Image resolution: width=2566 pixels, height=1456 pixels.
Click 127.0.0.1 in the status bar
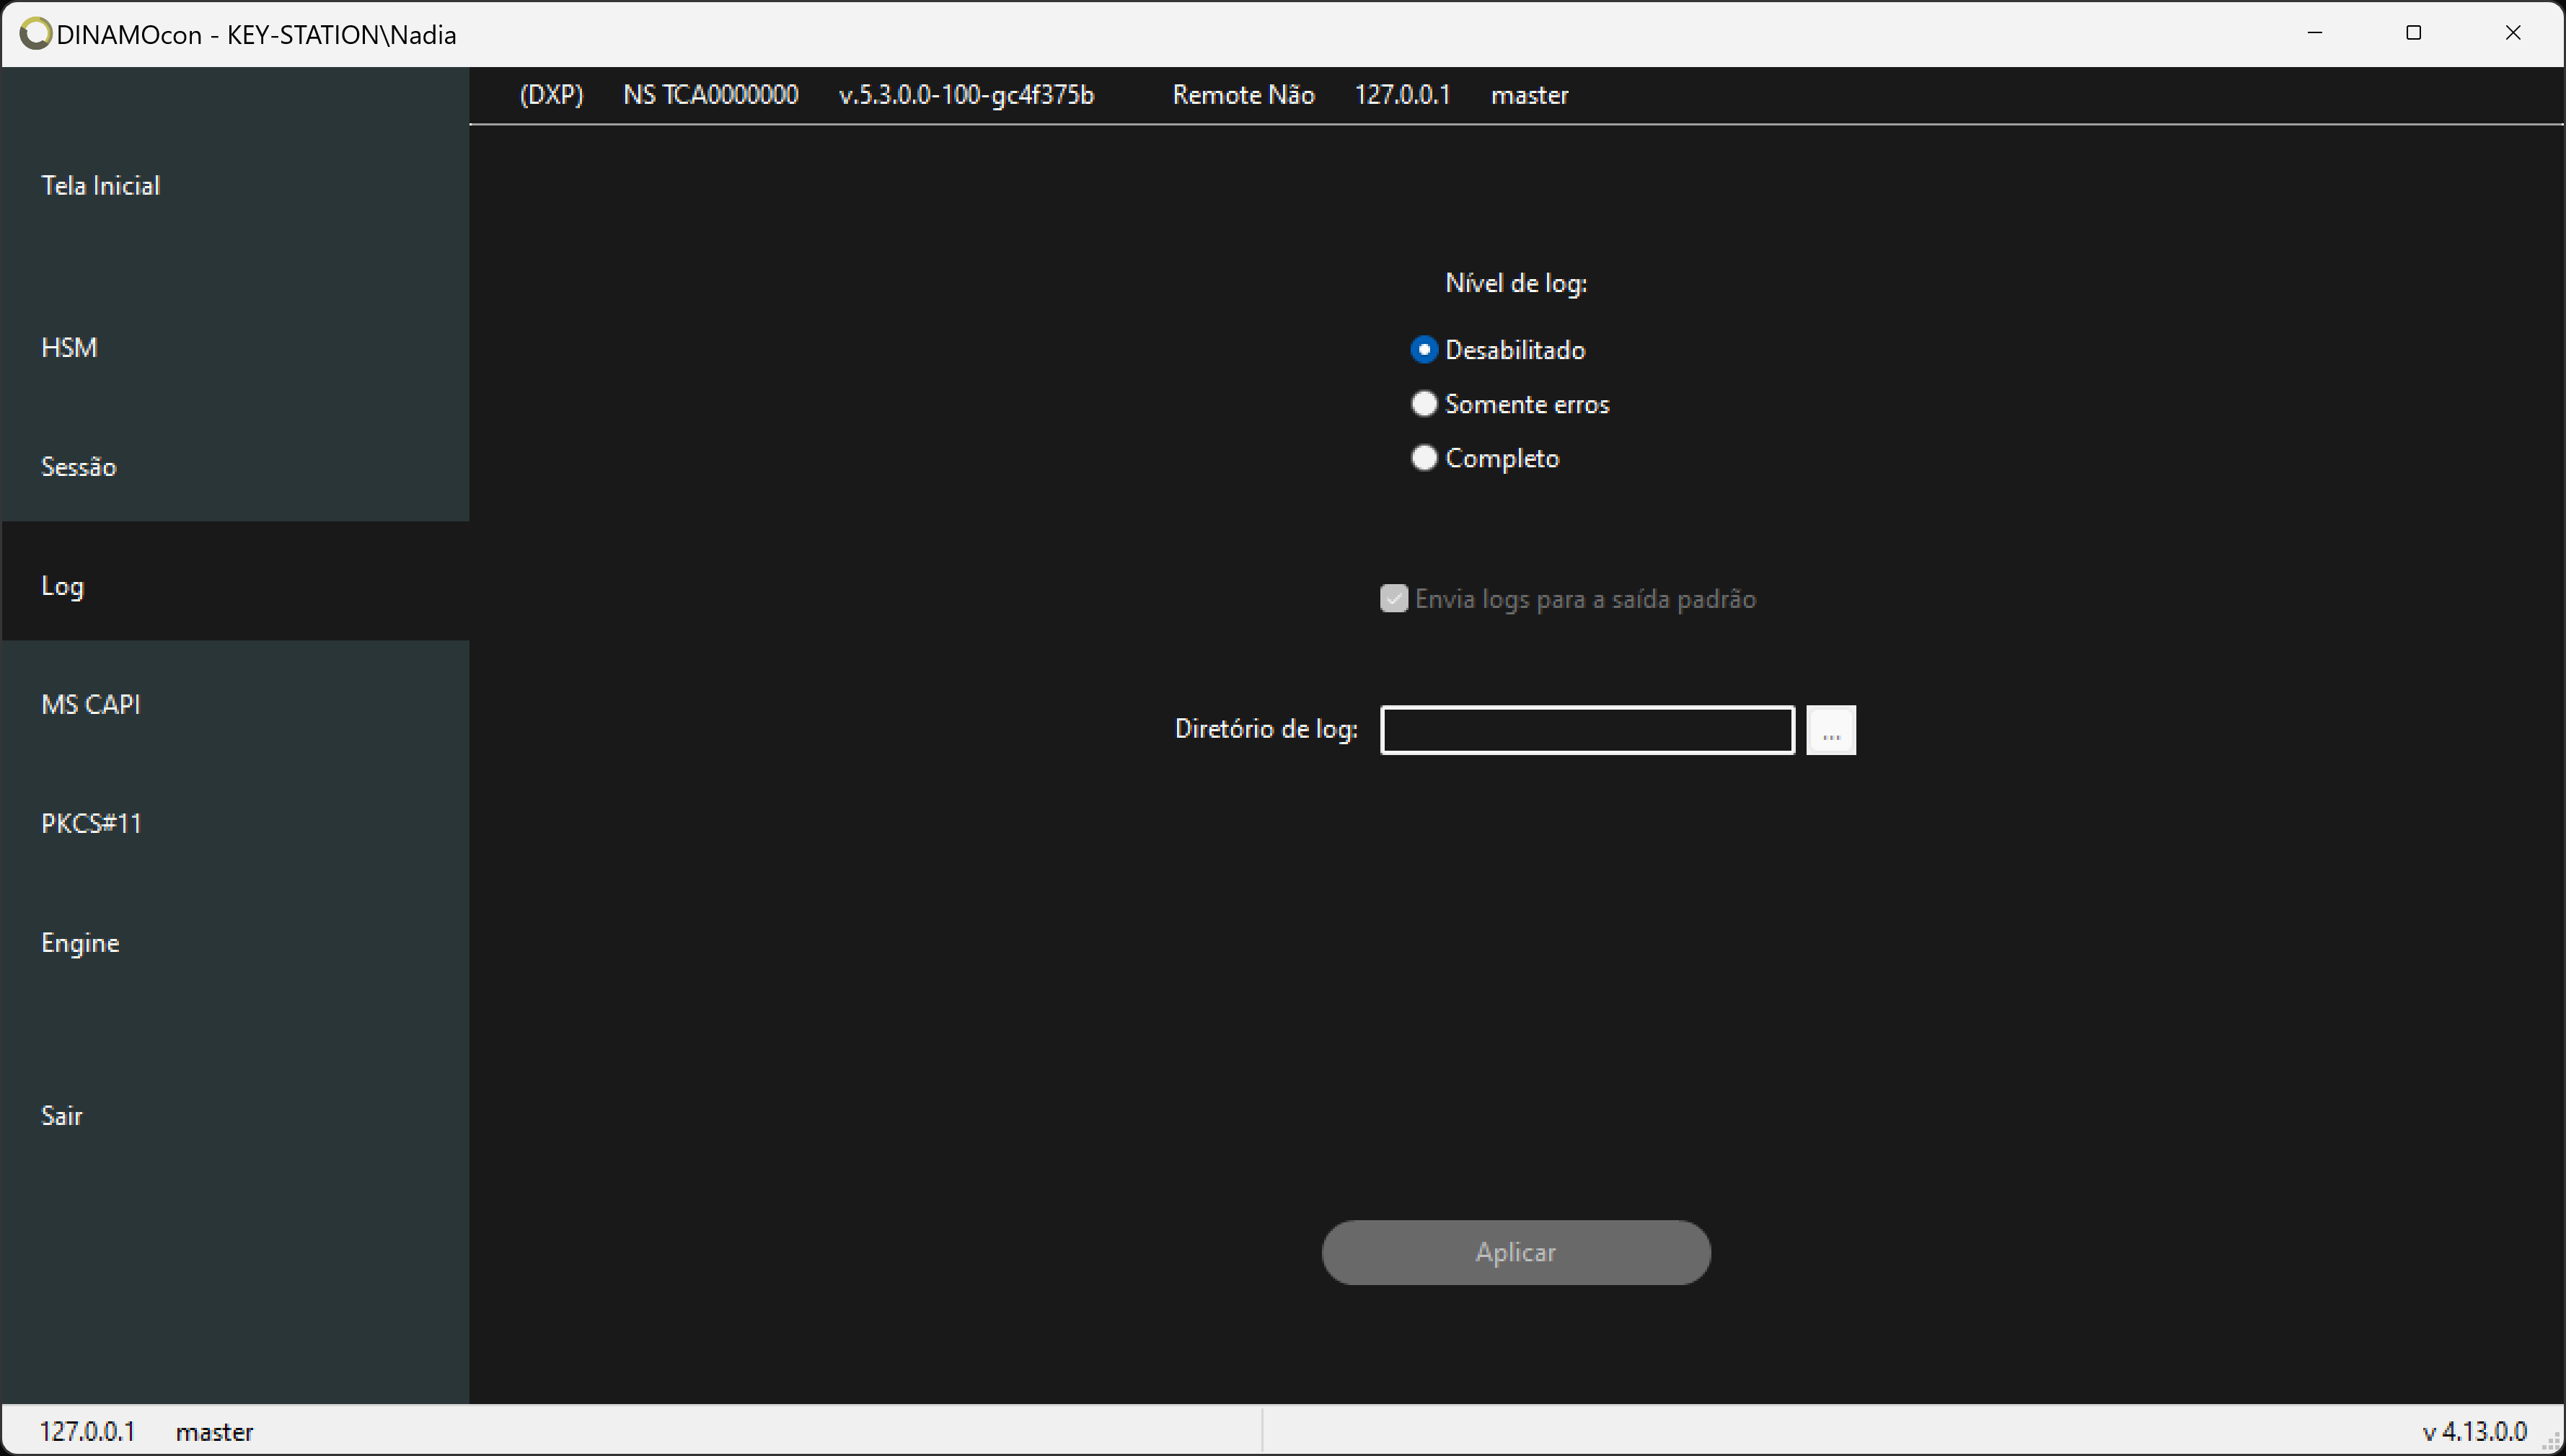pos(87,1431)
